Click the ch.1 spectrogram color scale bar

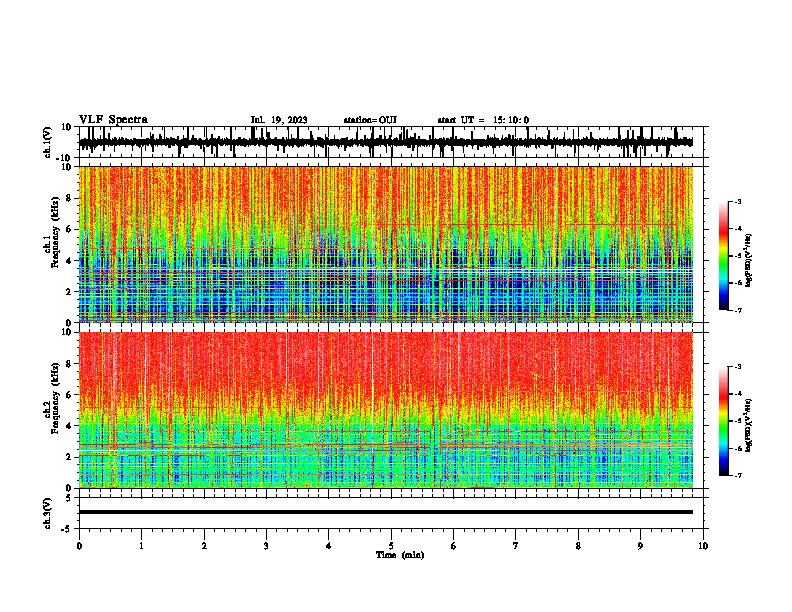tap(724, 256)
